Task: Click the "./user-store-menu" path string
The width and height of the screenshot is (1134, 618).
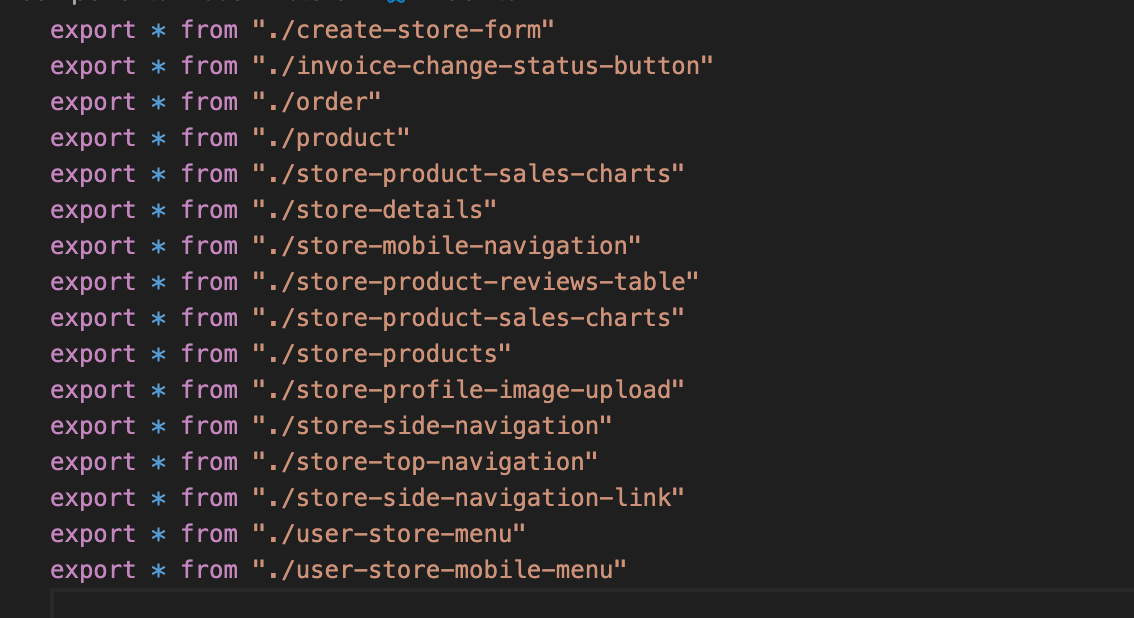Action: pos(389,534)
